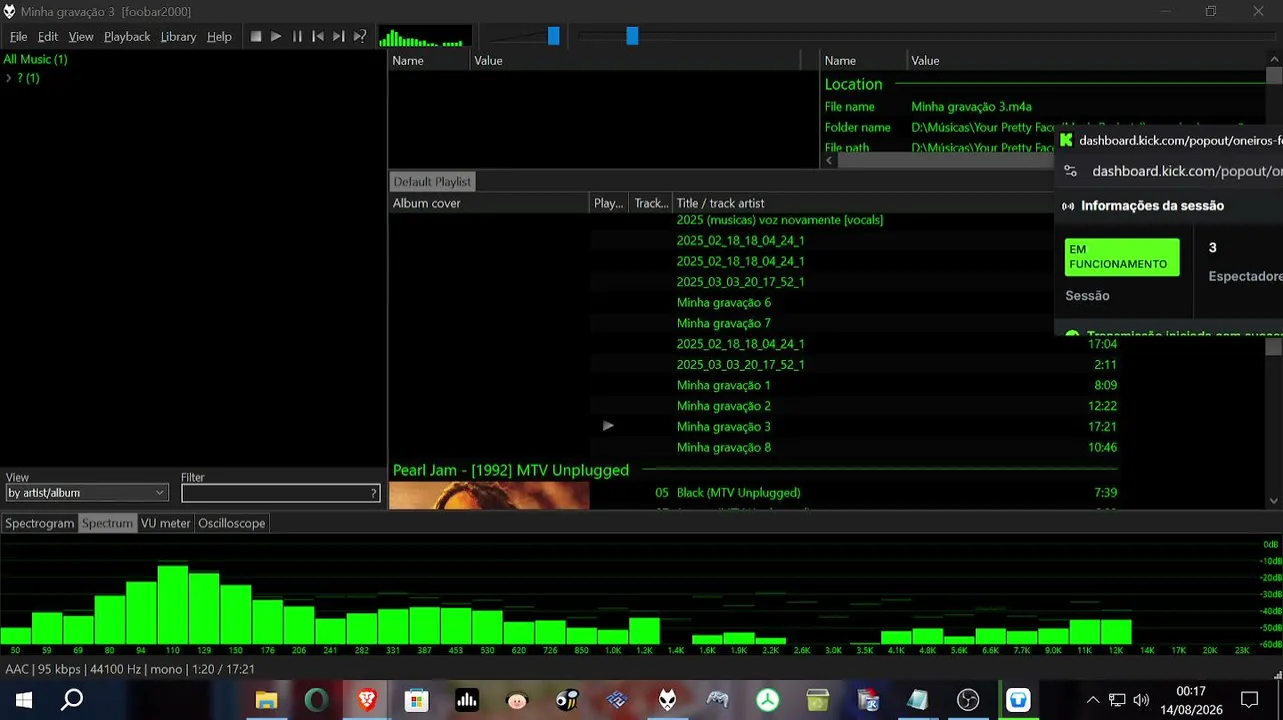
Task: Click the Kick popout address bar URL
Action: (x=1186, y=171)
